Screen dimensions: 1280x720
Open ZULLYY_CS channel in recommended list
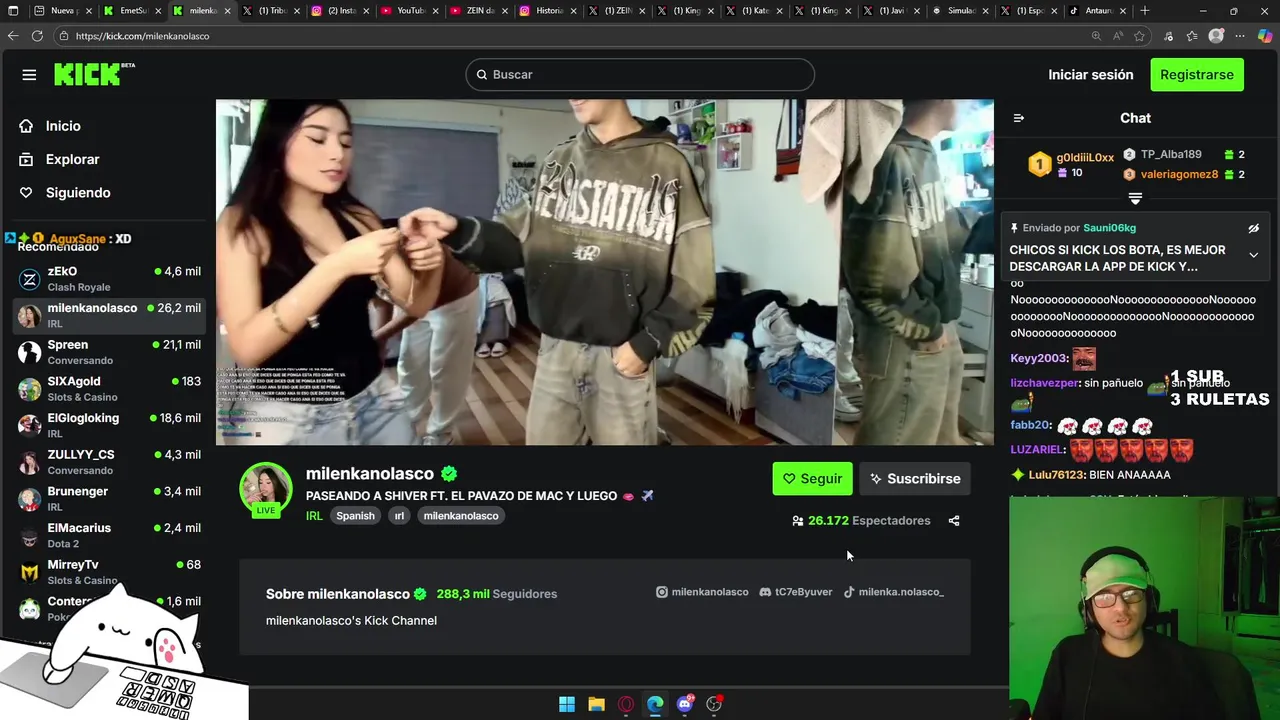110,462
